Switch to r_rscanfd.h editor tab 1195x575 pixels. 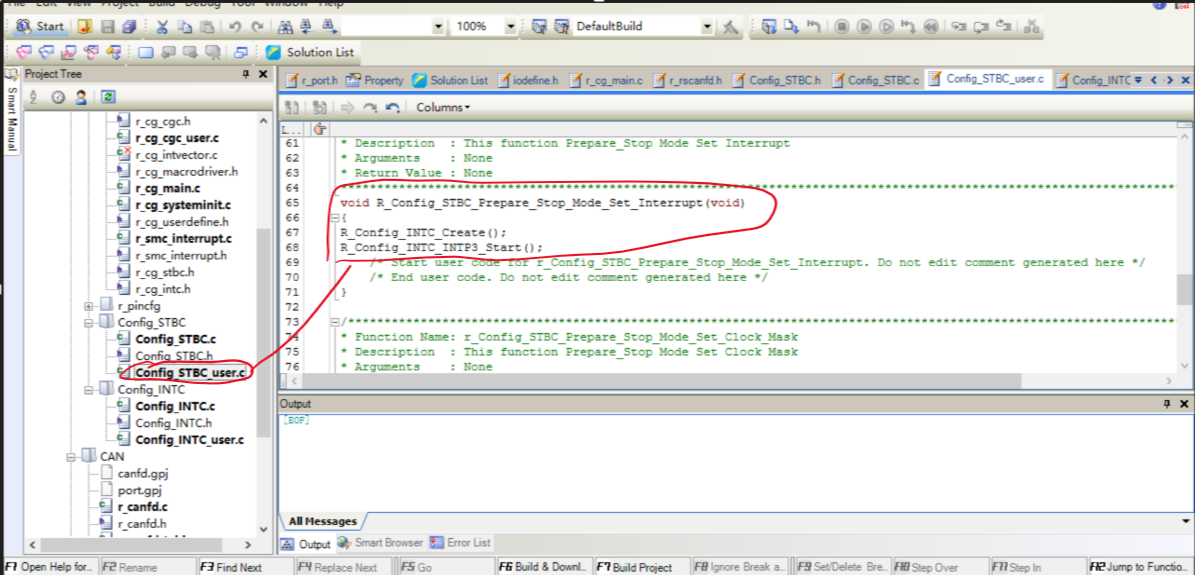pos(688,79)
